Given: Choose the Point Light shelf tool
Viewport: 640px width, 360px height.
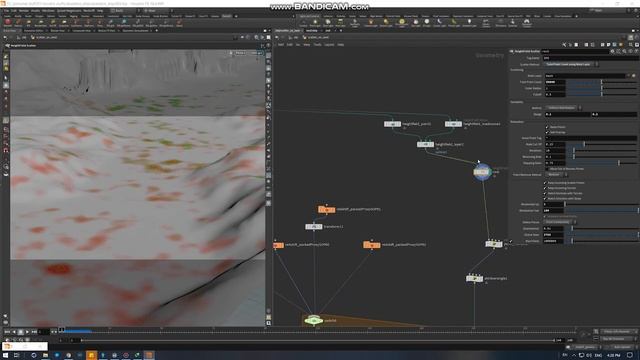Looking at the screenshot, I should click(315, 23).
